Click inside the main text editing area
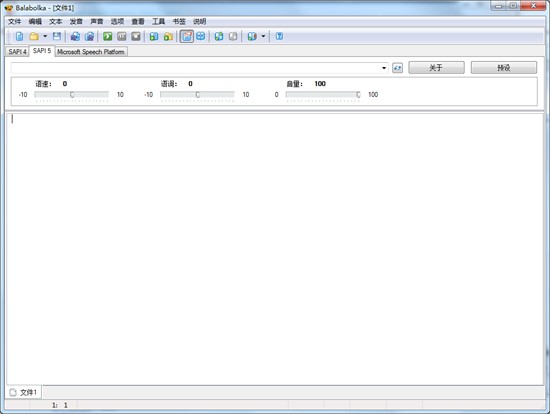This screenshot has height=414, width=550. pyautogui.click(x=275, y=249)
